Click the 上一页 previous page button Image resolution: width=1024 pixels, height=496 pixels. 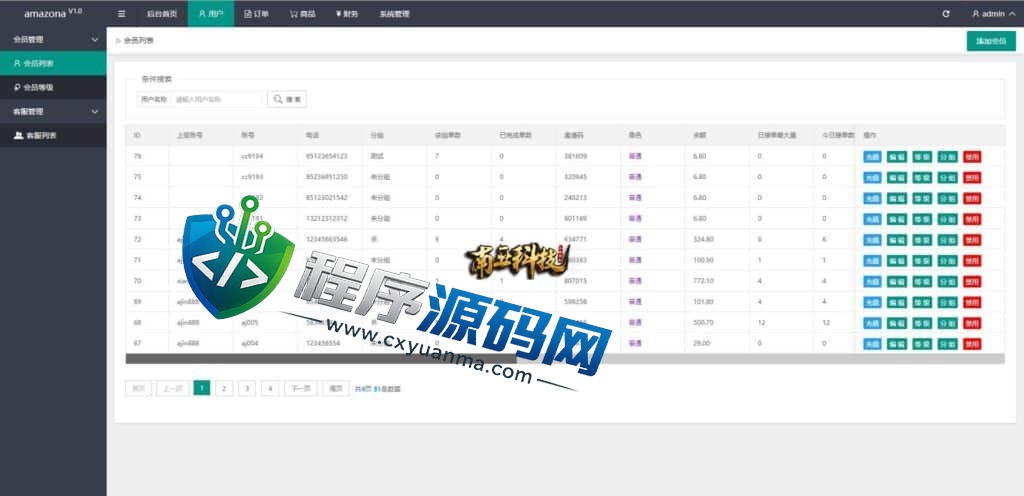point(172,388)
